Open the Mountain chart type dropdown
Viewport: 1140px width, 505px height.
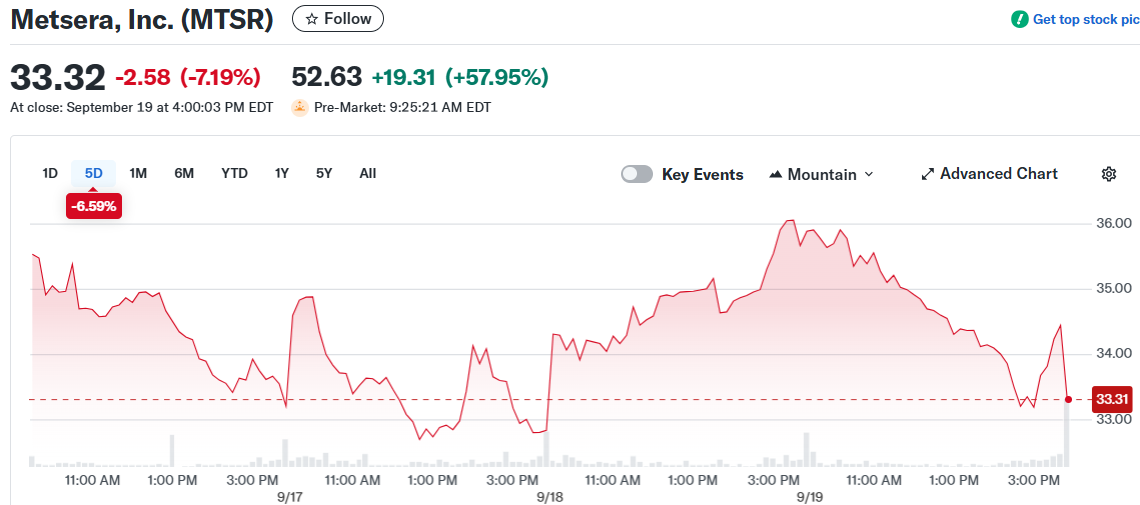click(821, 174)
